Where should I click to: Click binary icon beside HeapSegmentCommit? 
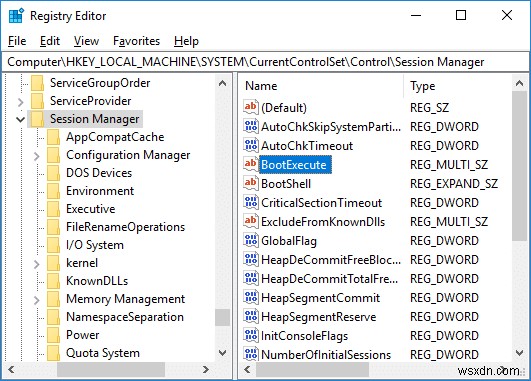point(251,297)
